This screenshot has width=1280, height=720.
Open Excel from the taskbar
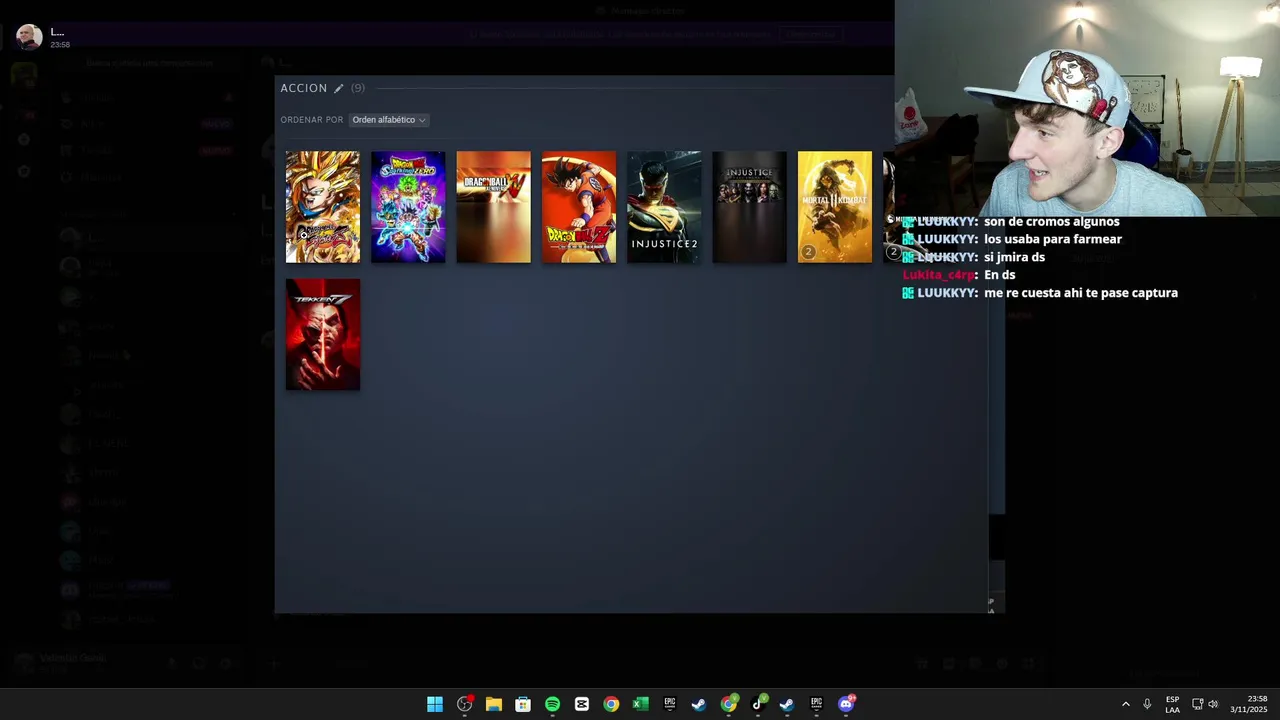click(x=640, y=704)
